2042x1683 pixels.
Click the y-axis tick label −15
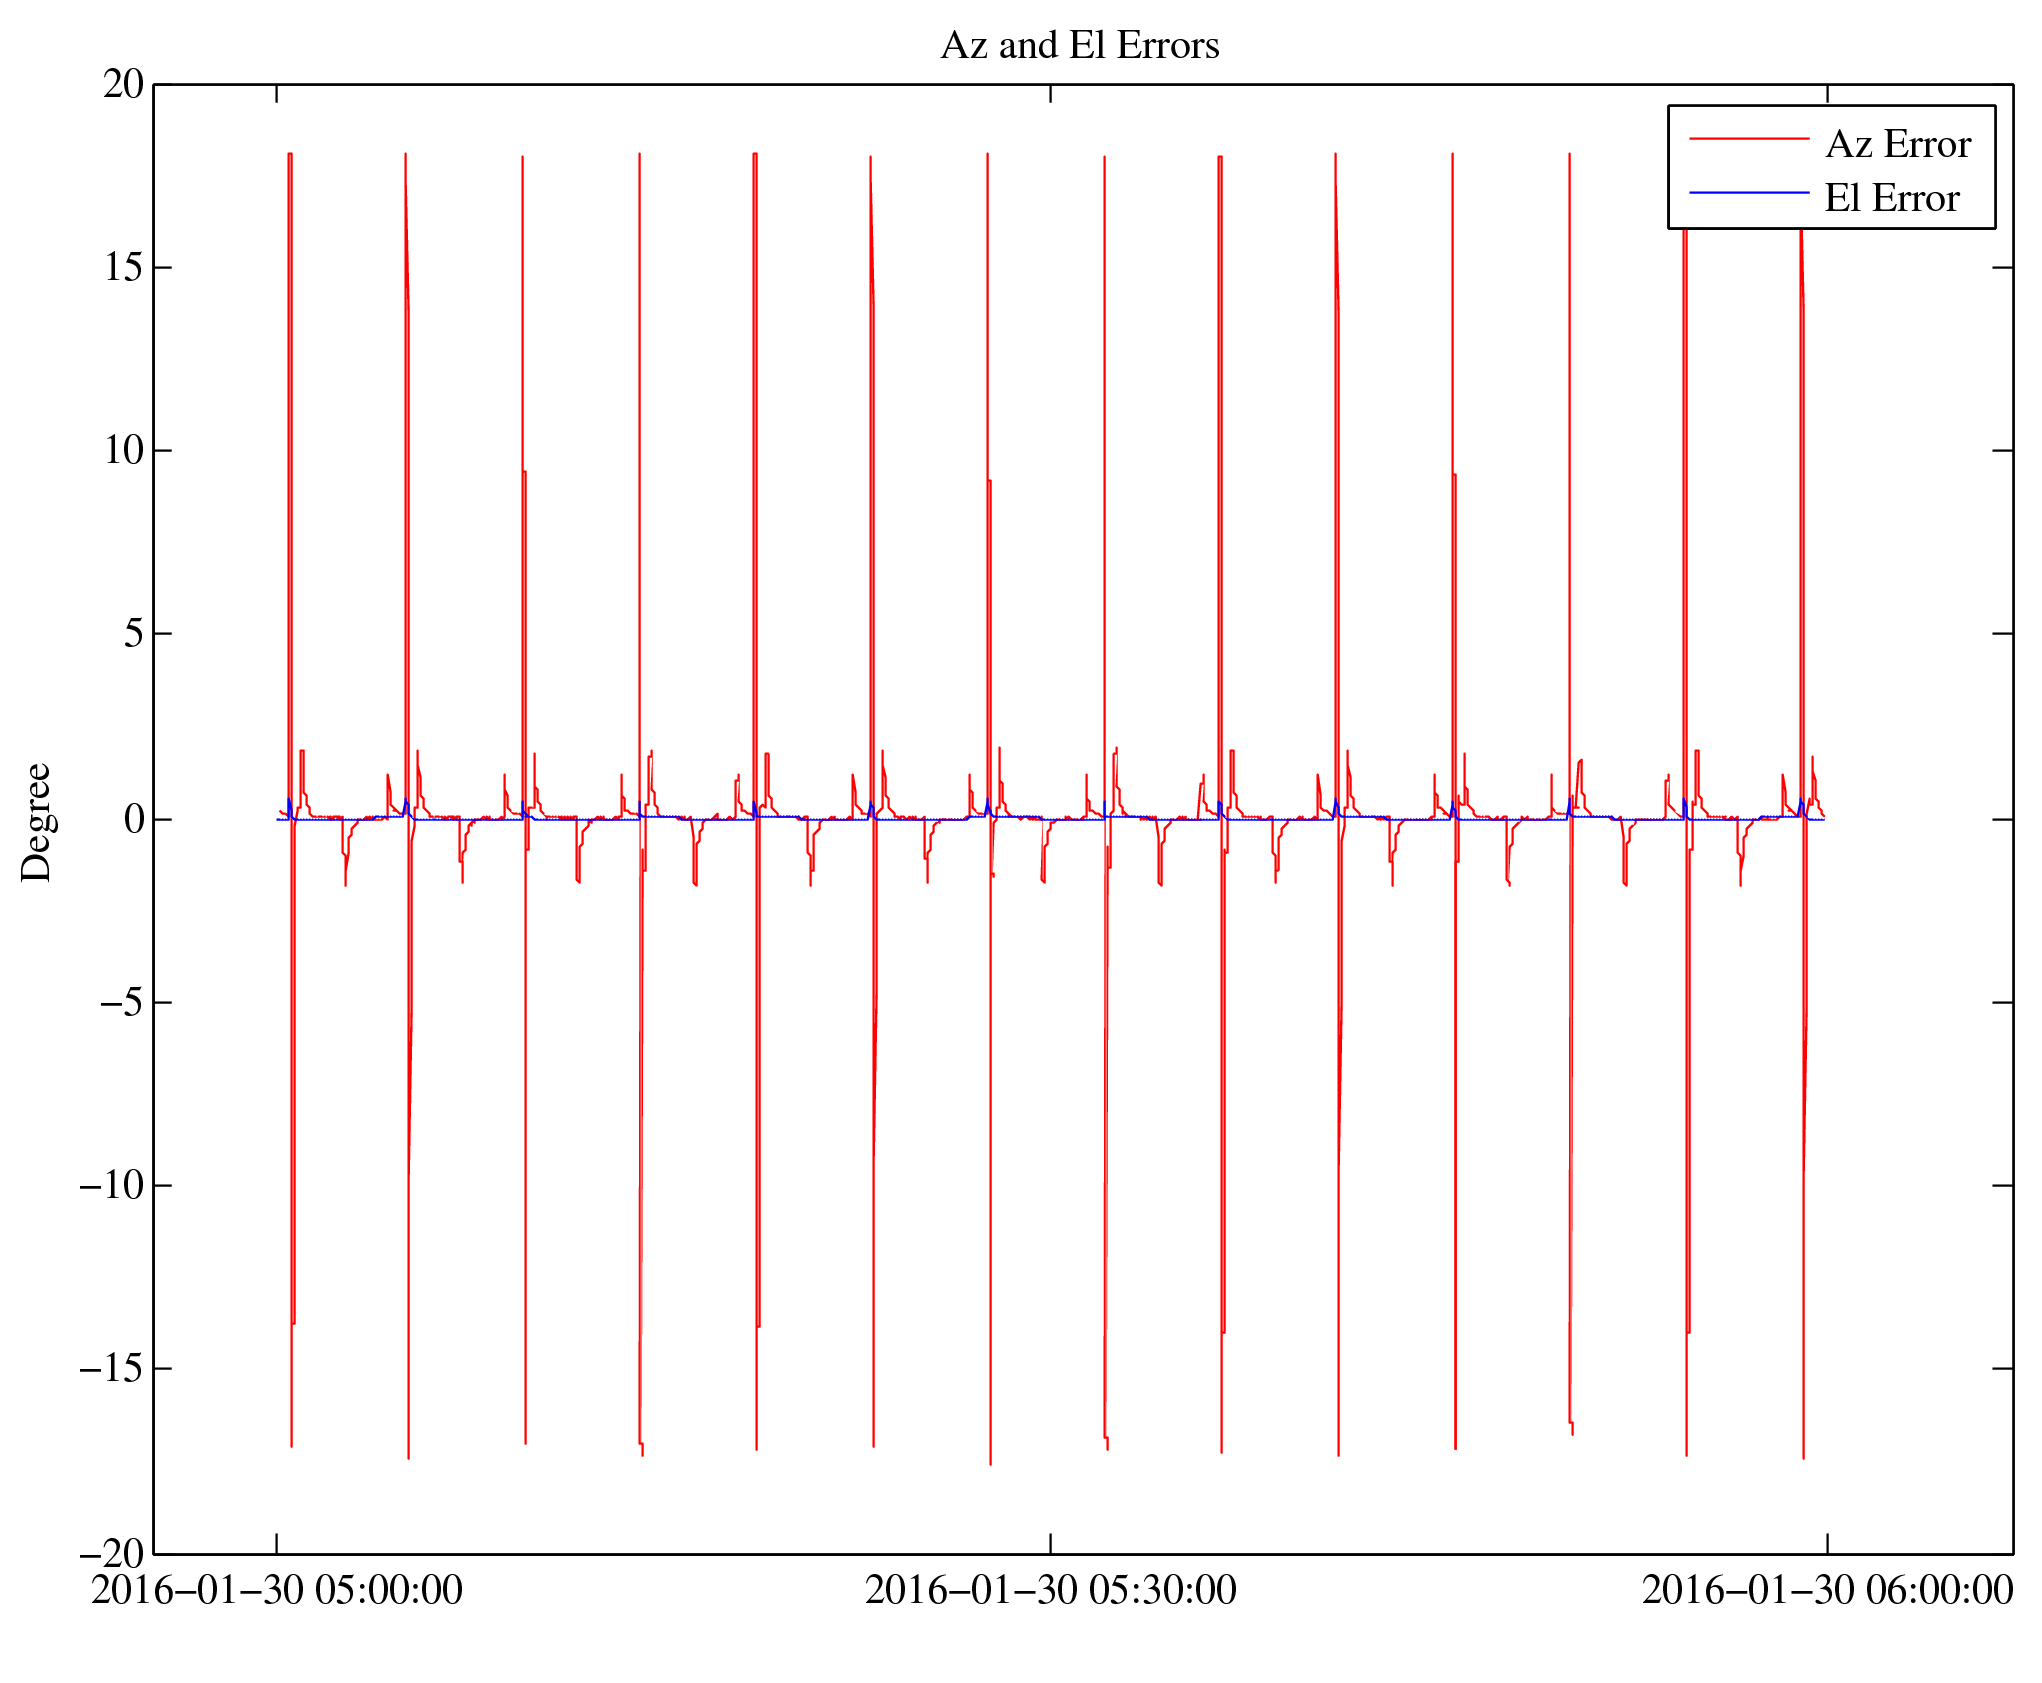[112, 1369]
